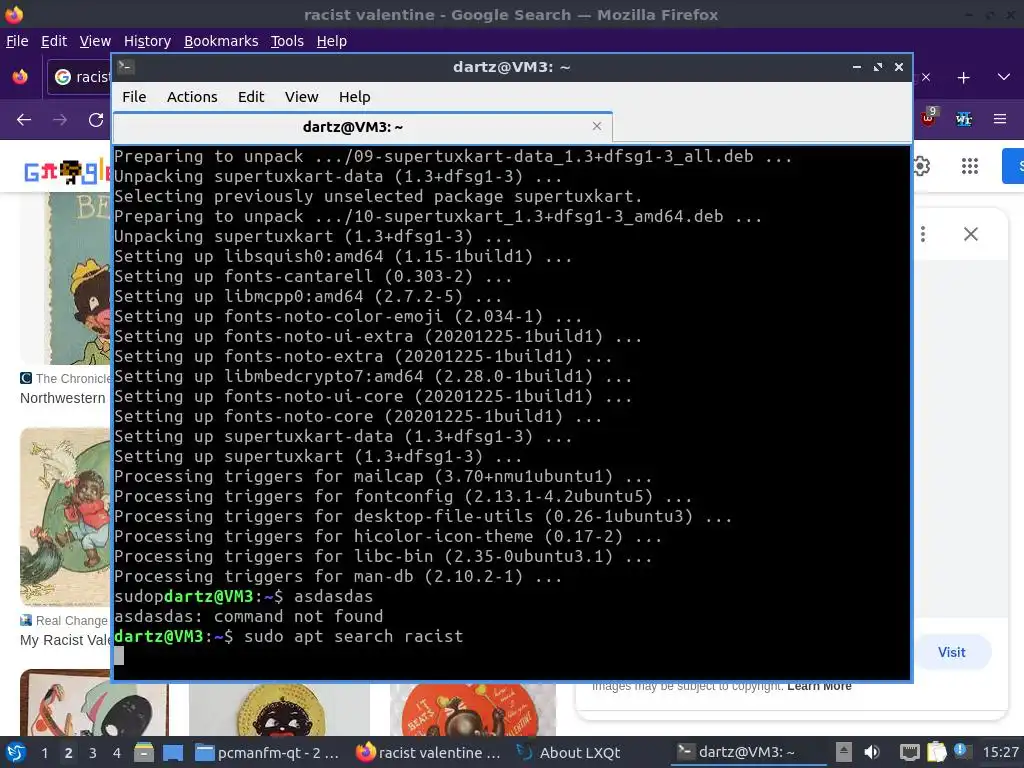The image size is (1024, 768).
Task: Open the My Racist Vale... result link
Action: tap(65, 640)
